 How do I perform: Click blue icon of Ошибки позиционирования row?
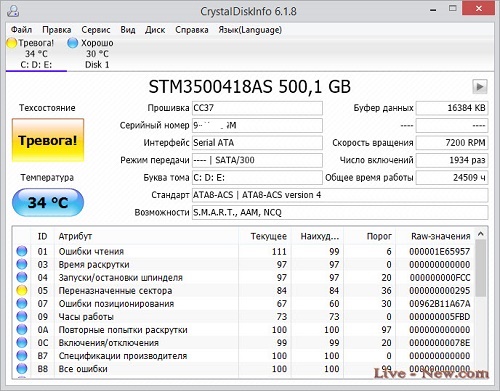click(22, 303)
